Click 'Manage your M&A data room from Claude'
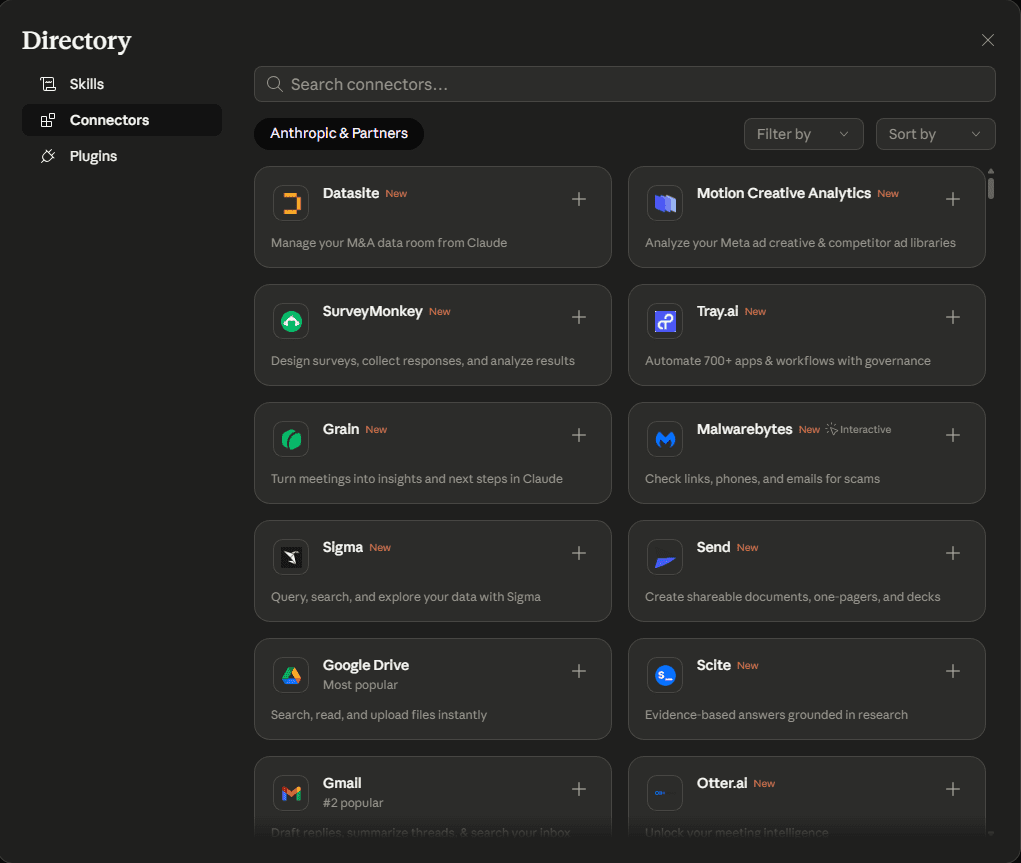Screen dimensions: 1021x863 click(x=389, y=242)
